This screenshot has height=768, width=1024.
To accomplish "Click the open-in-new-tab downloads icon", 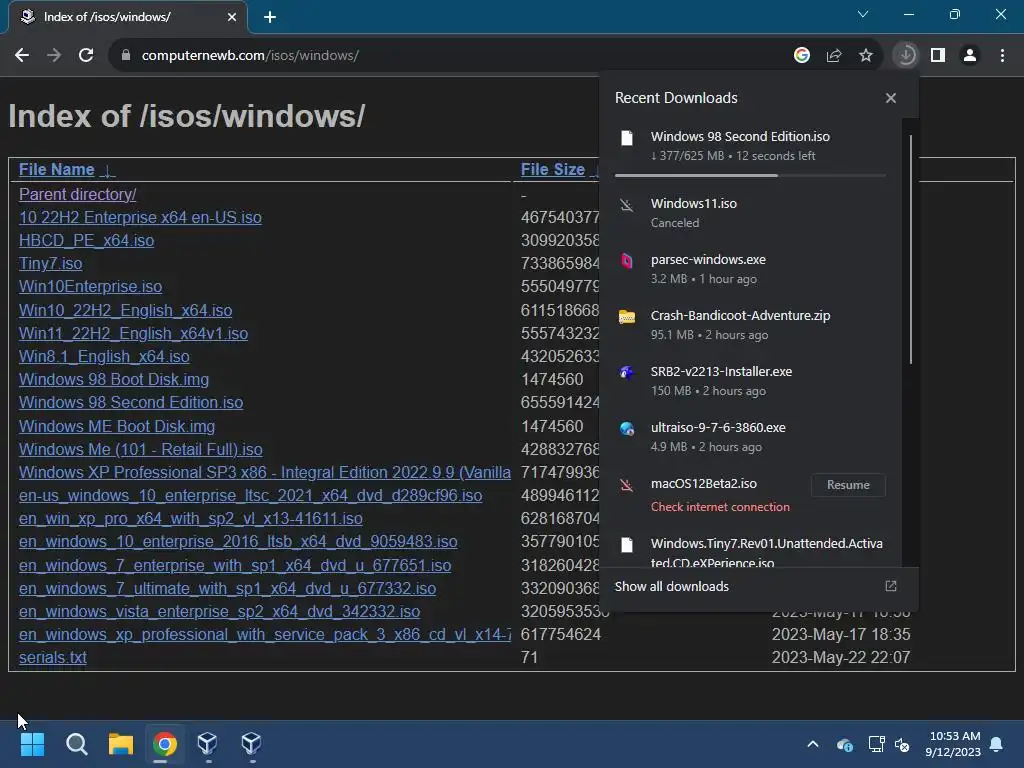I will pos(891,586).
